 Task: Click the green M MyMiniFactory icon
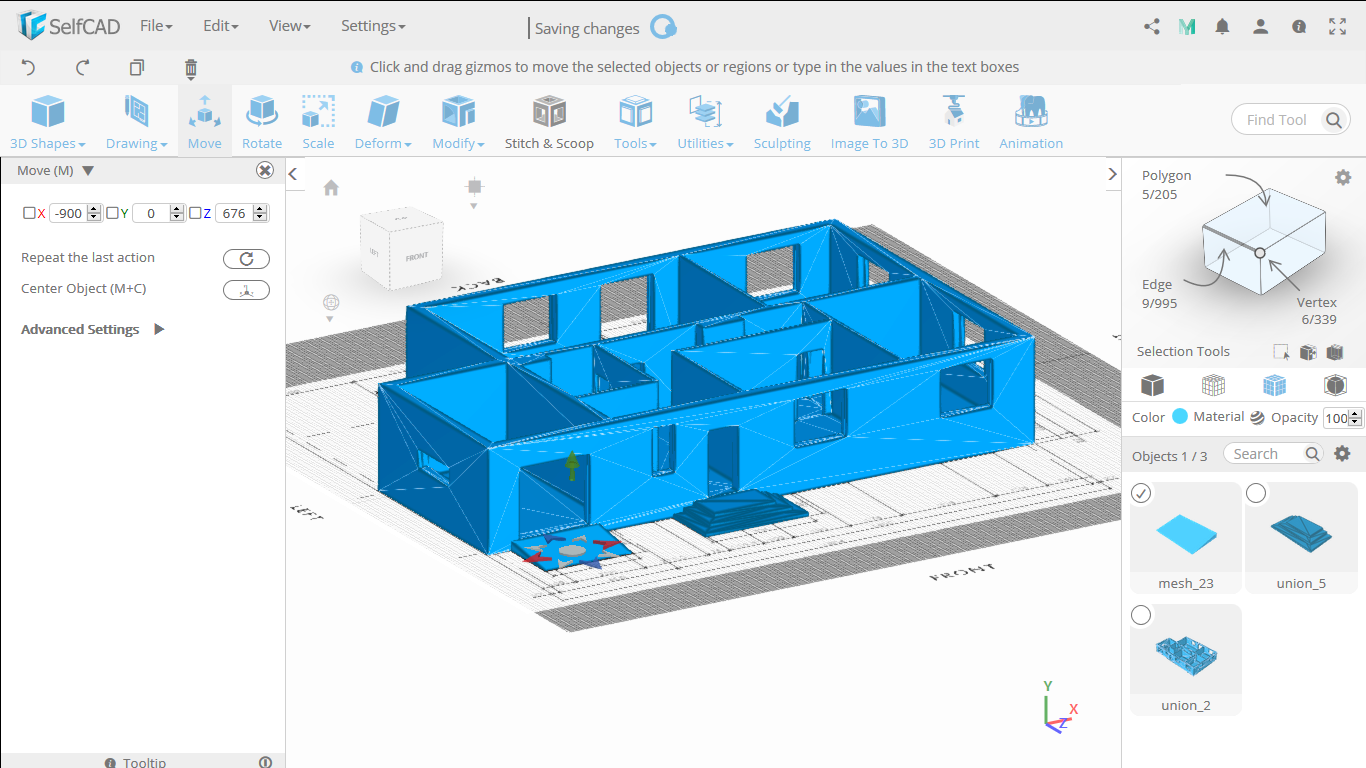point(1187,27)
